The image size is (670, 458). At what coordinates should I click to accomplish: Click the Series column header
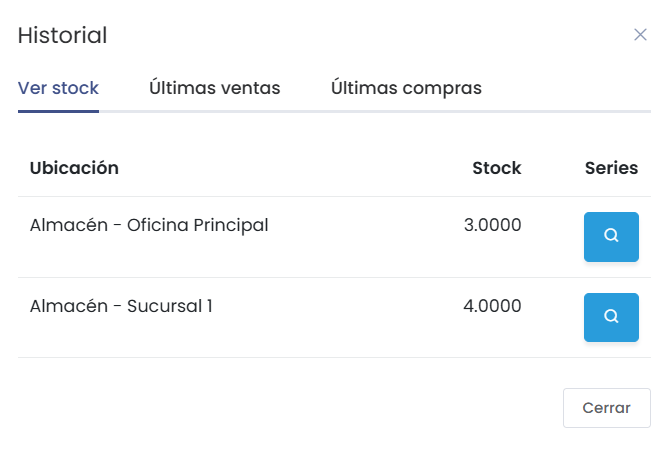click(611, 168)
